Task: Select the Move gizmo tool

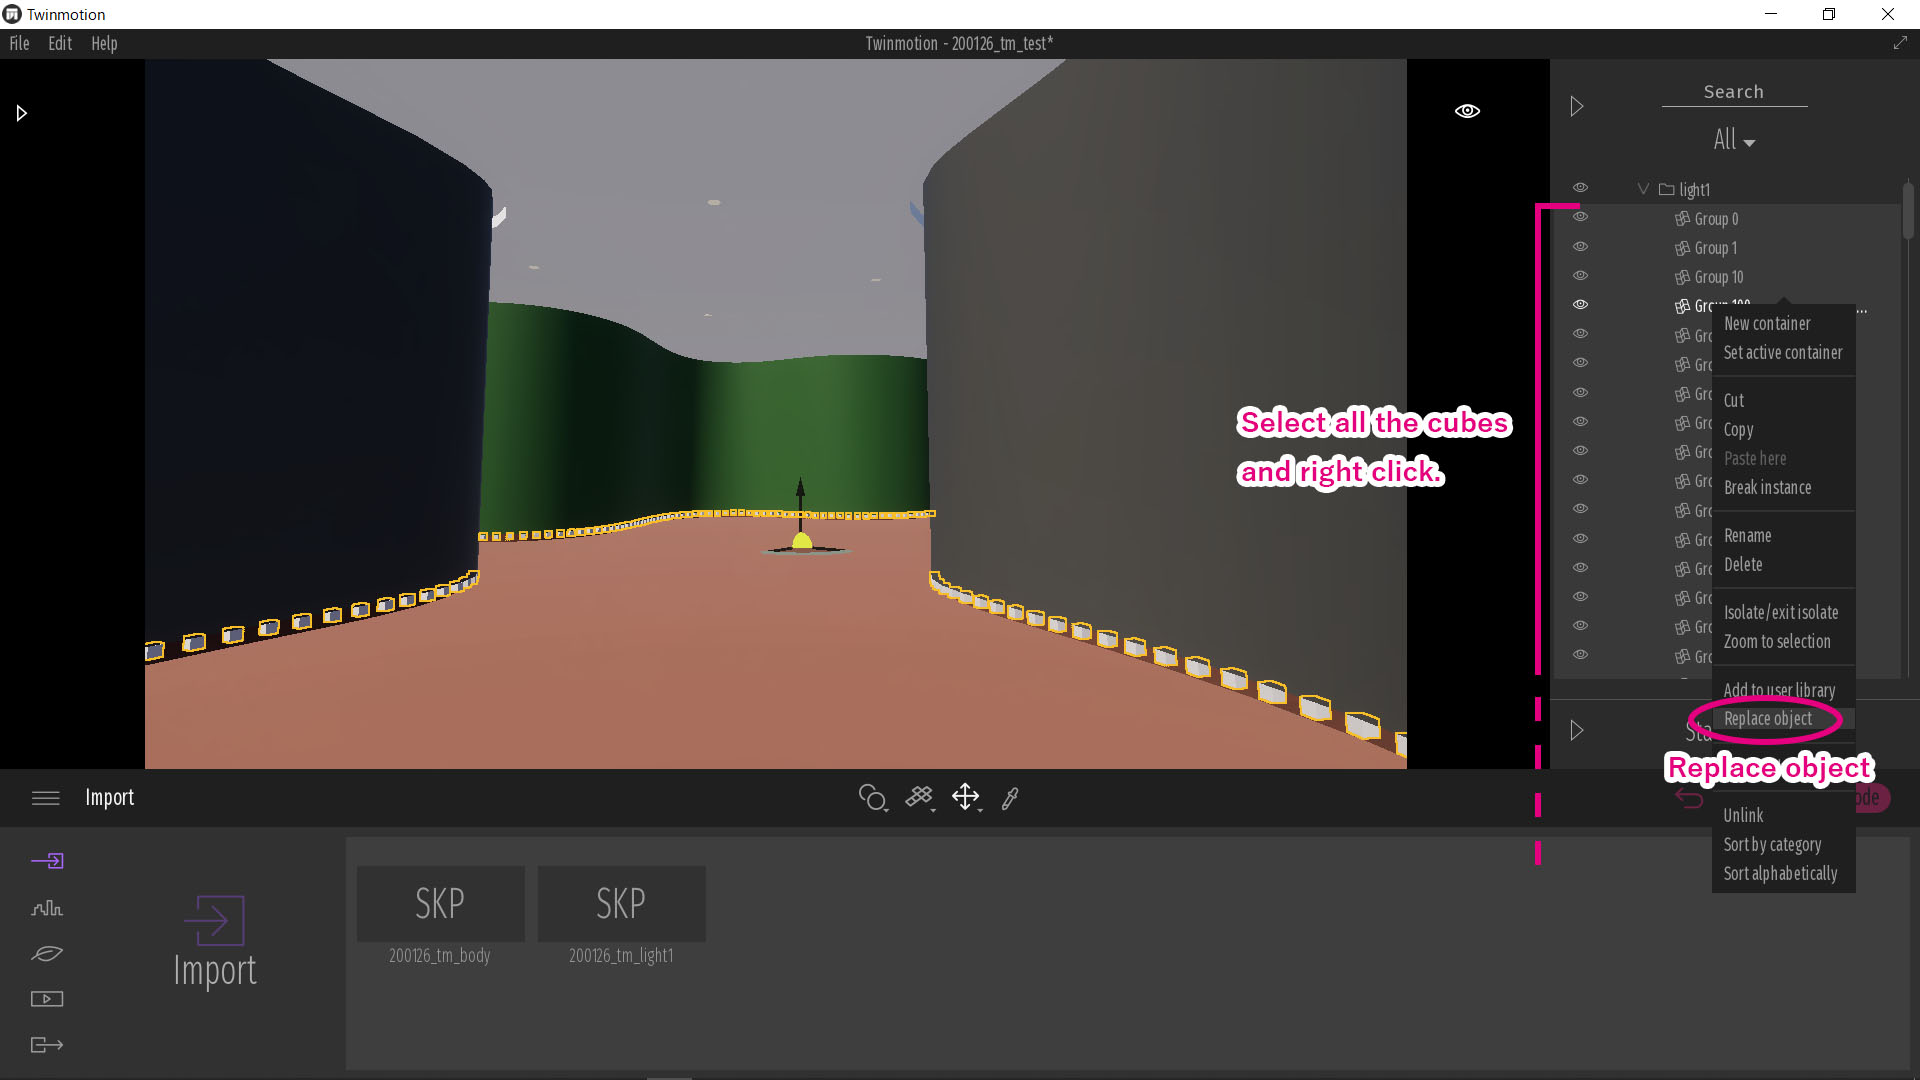Action: pyautogui.click(x=966, y=798)
